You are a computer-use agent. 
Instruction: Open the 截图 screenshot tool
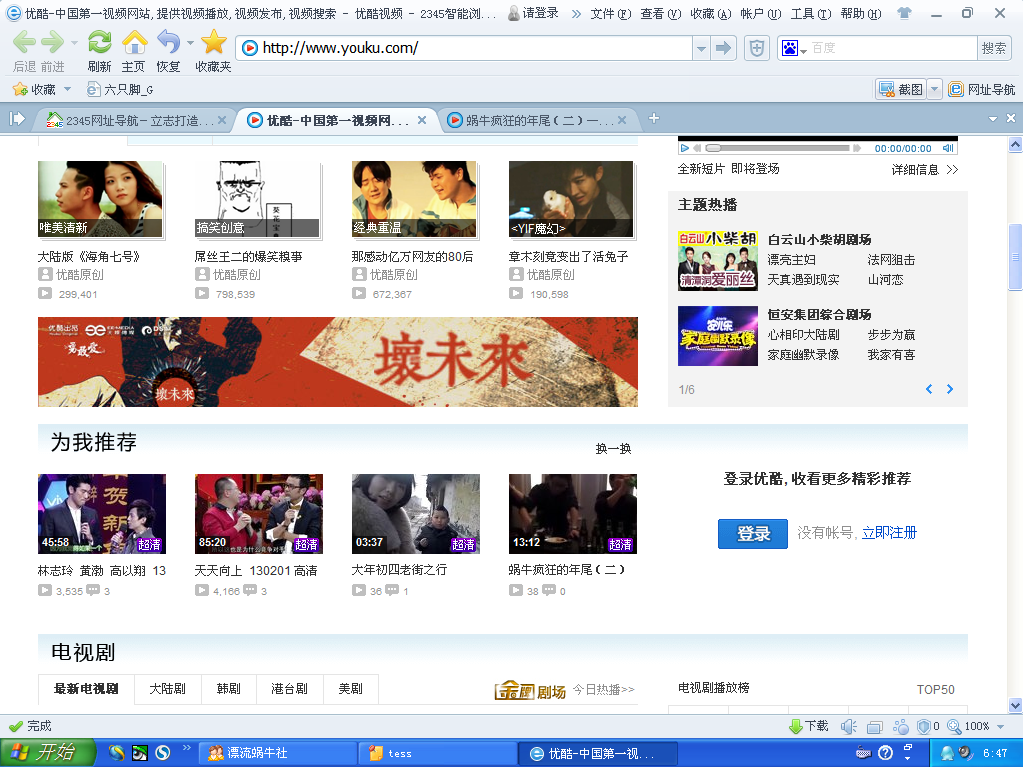point(901,89)
